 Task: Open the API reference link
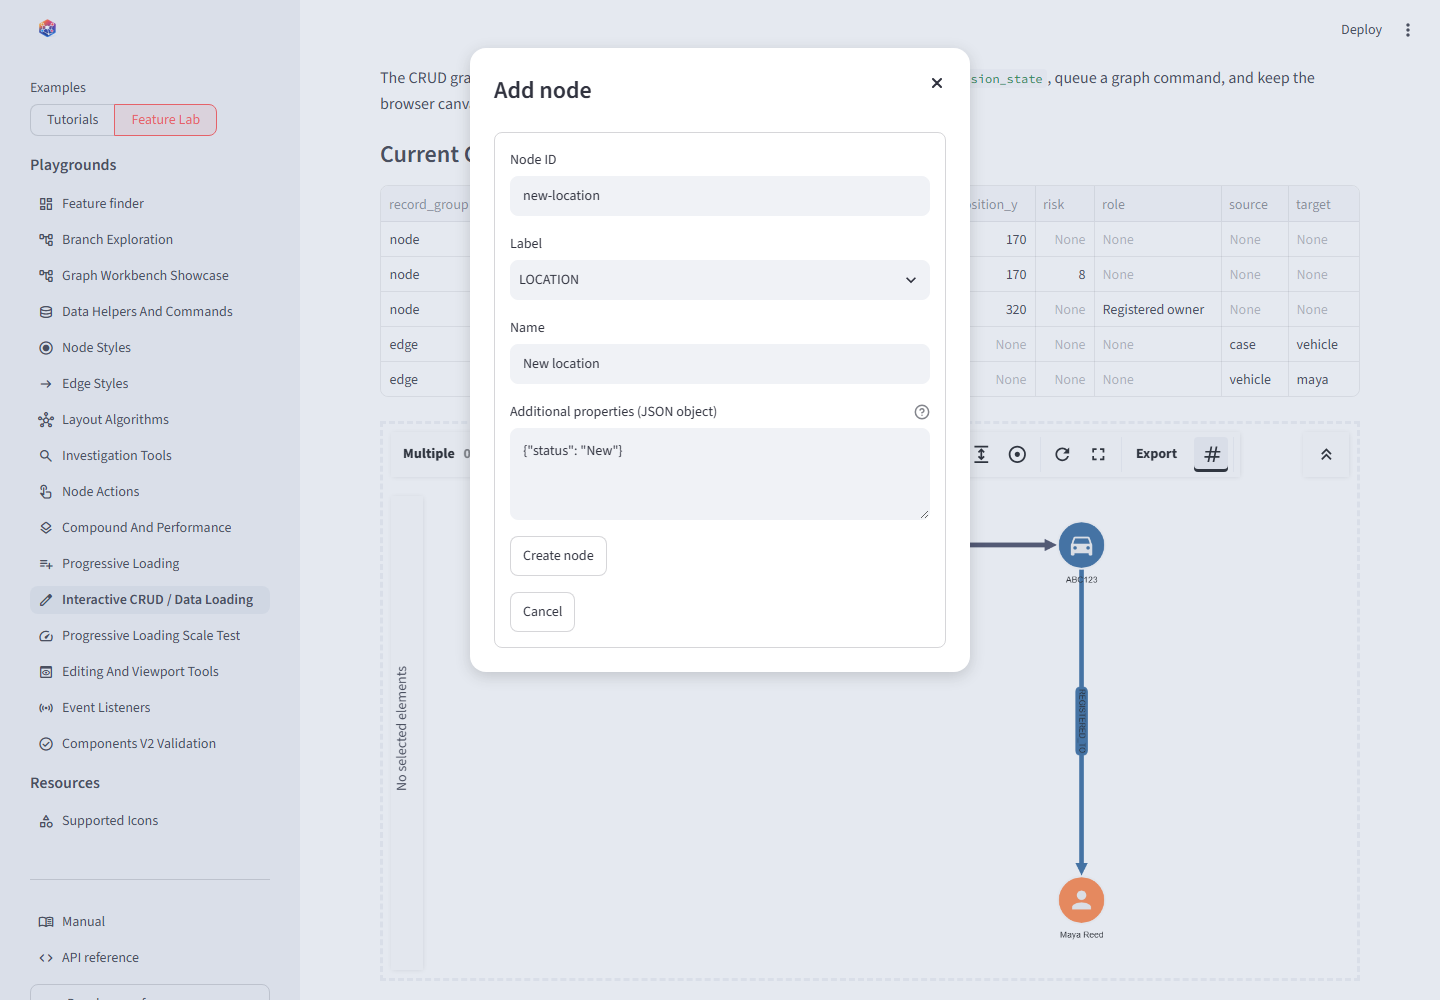(x=150, y=958)
